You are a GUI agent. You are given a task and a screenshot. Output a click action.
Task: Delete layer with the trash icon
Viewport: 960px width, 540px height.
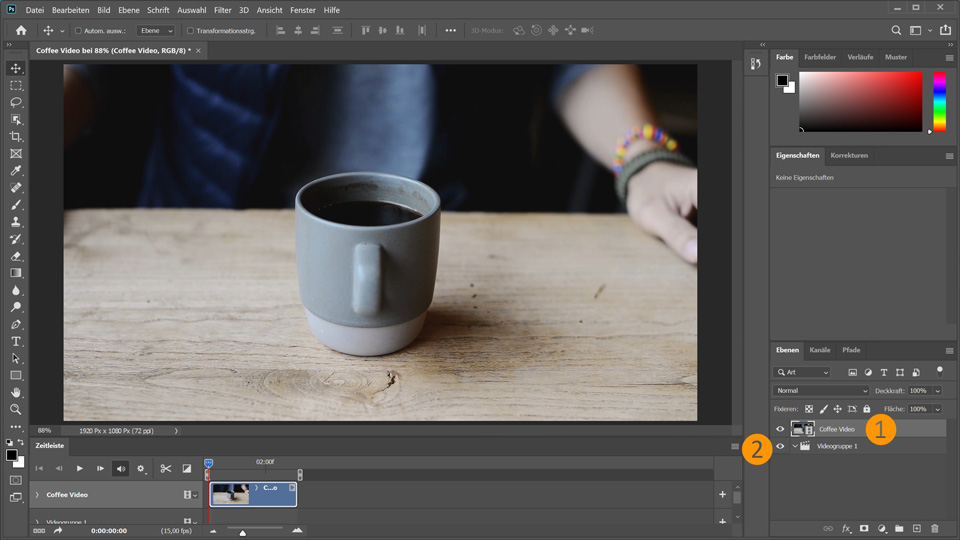pos(935,528)
